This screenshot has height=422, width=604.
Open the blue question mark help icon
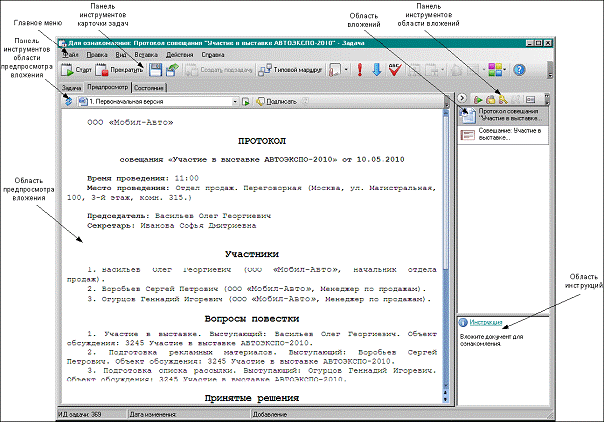point(519,70)
